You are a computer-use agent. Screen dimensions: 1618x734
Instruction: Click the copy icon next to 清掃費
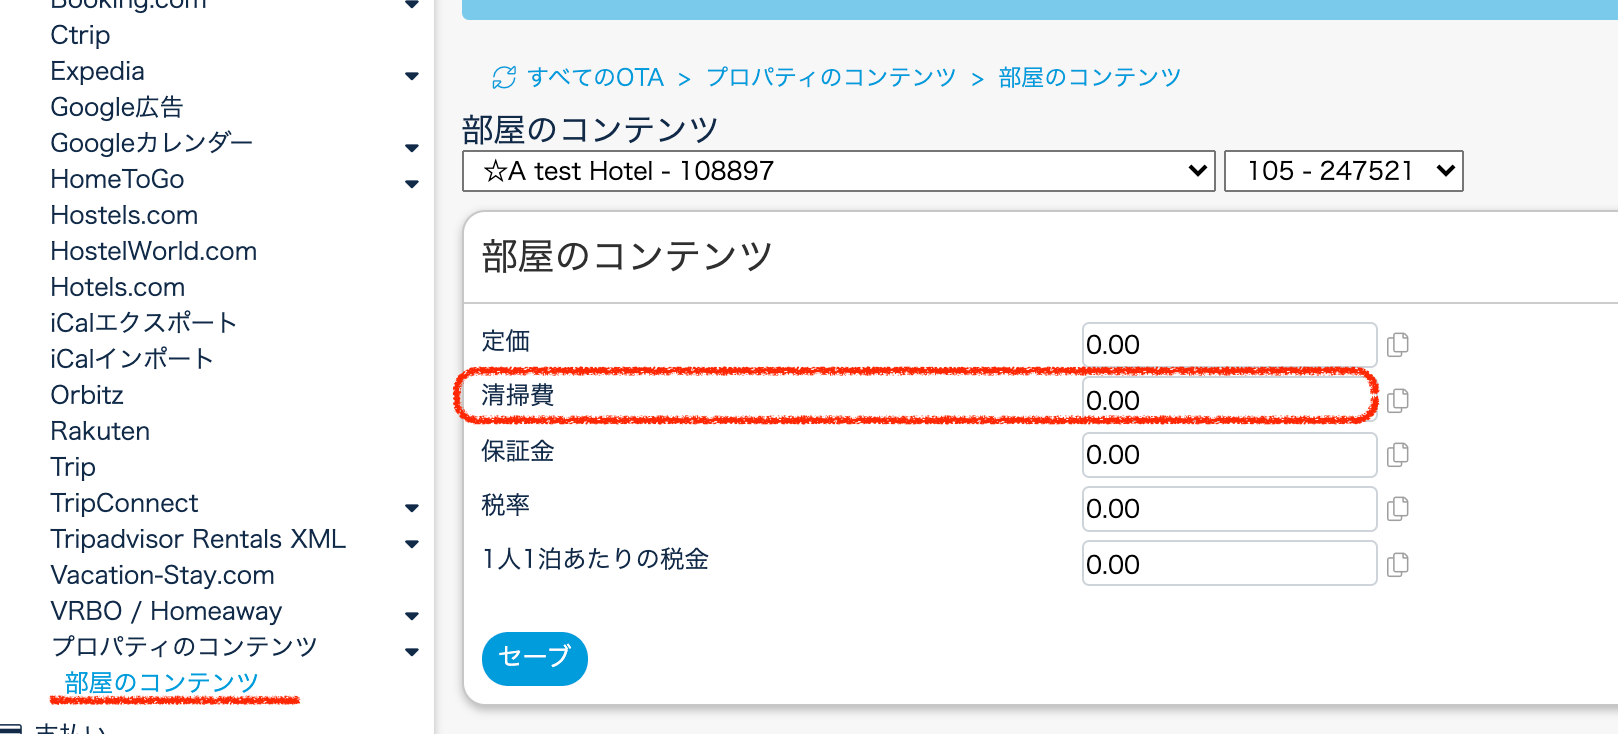[x=1398, y=401]
